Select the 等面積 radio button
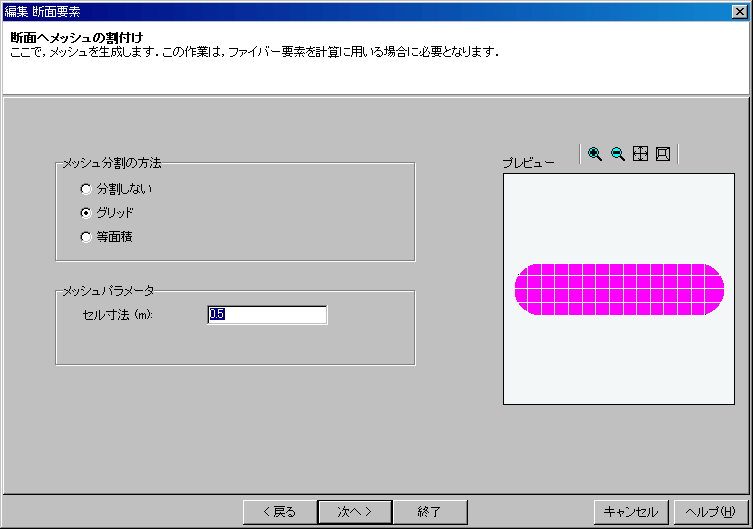 pyautogui.click(x=86, y=237)
